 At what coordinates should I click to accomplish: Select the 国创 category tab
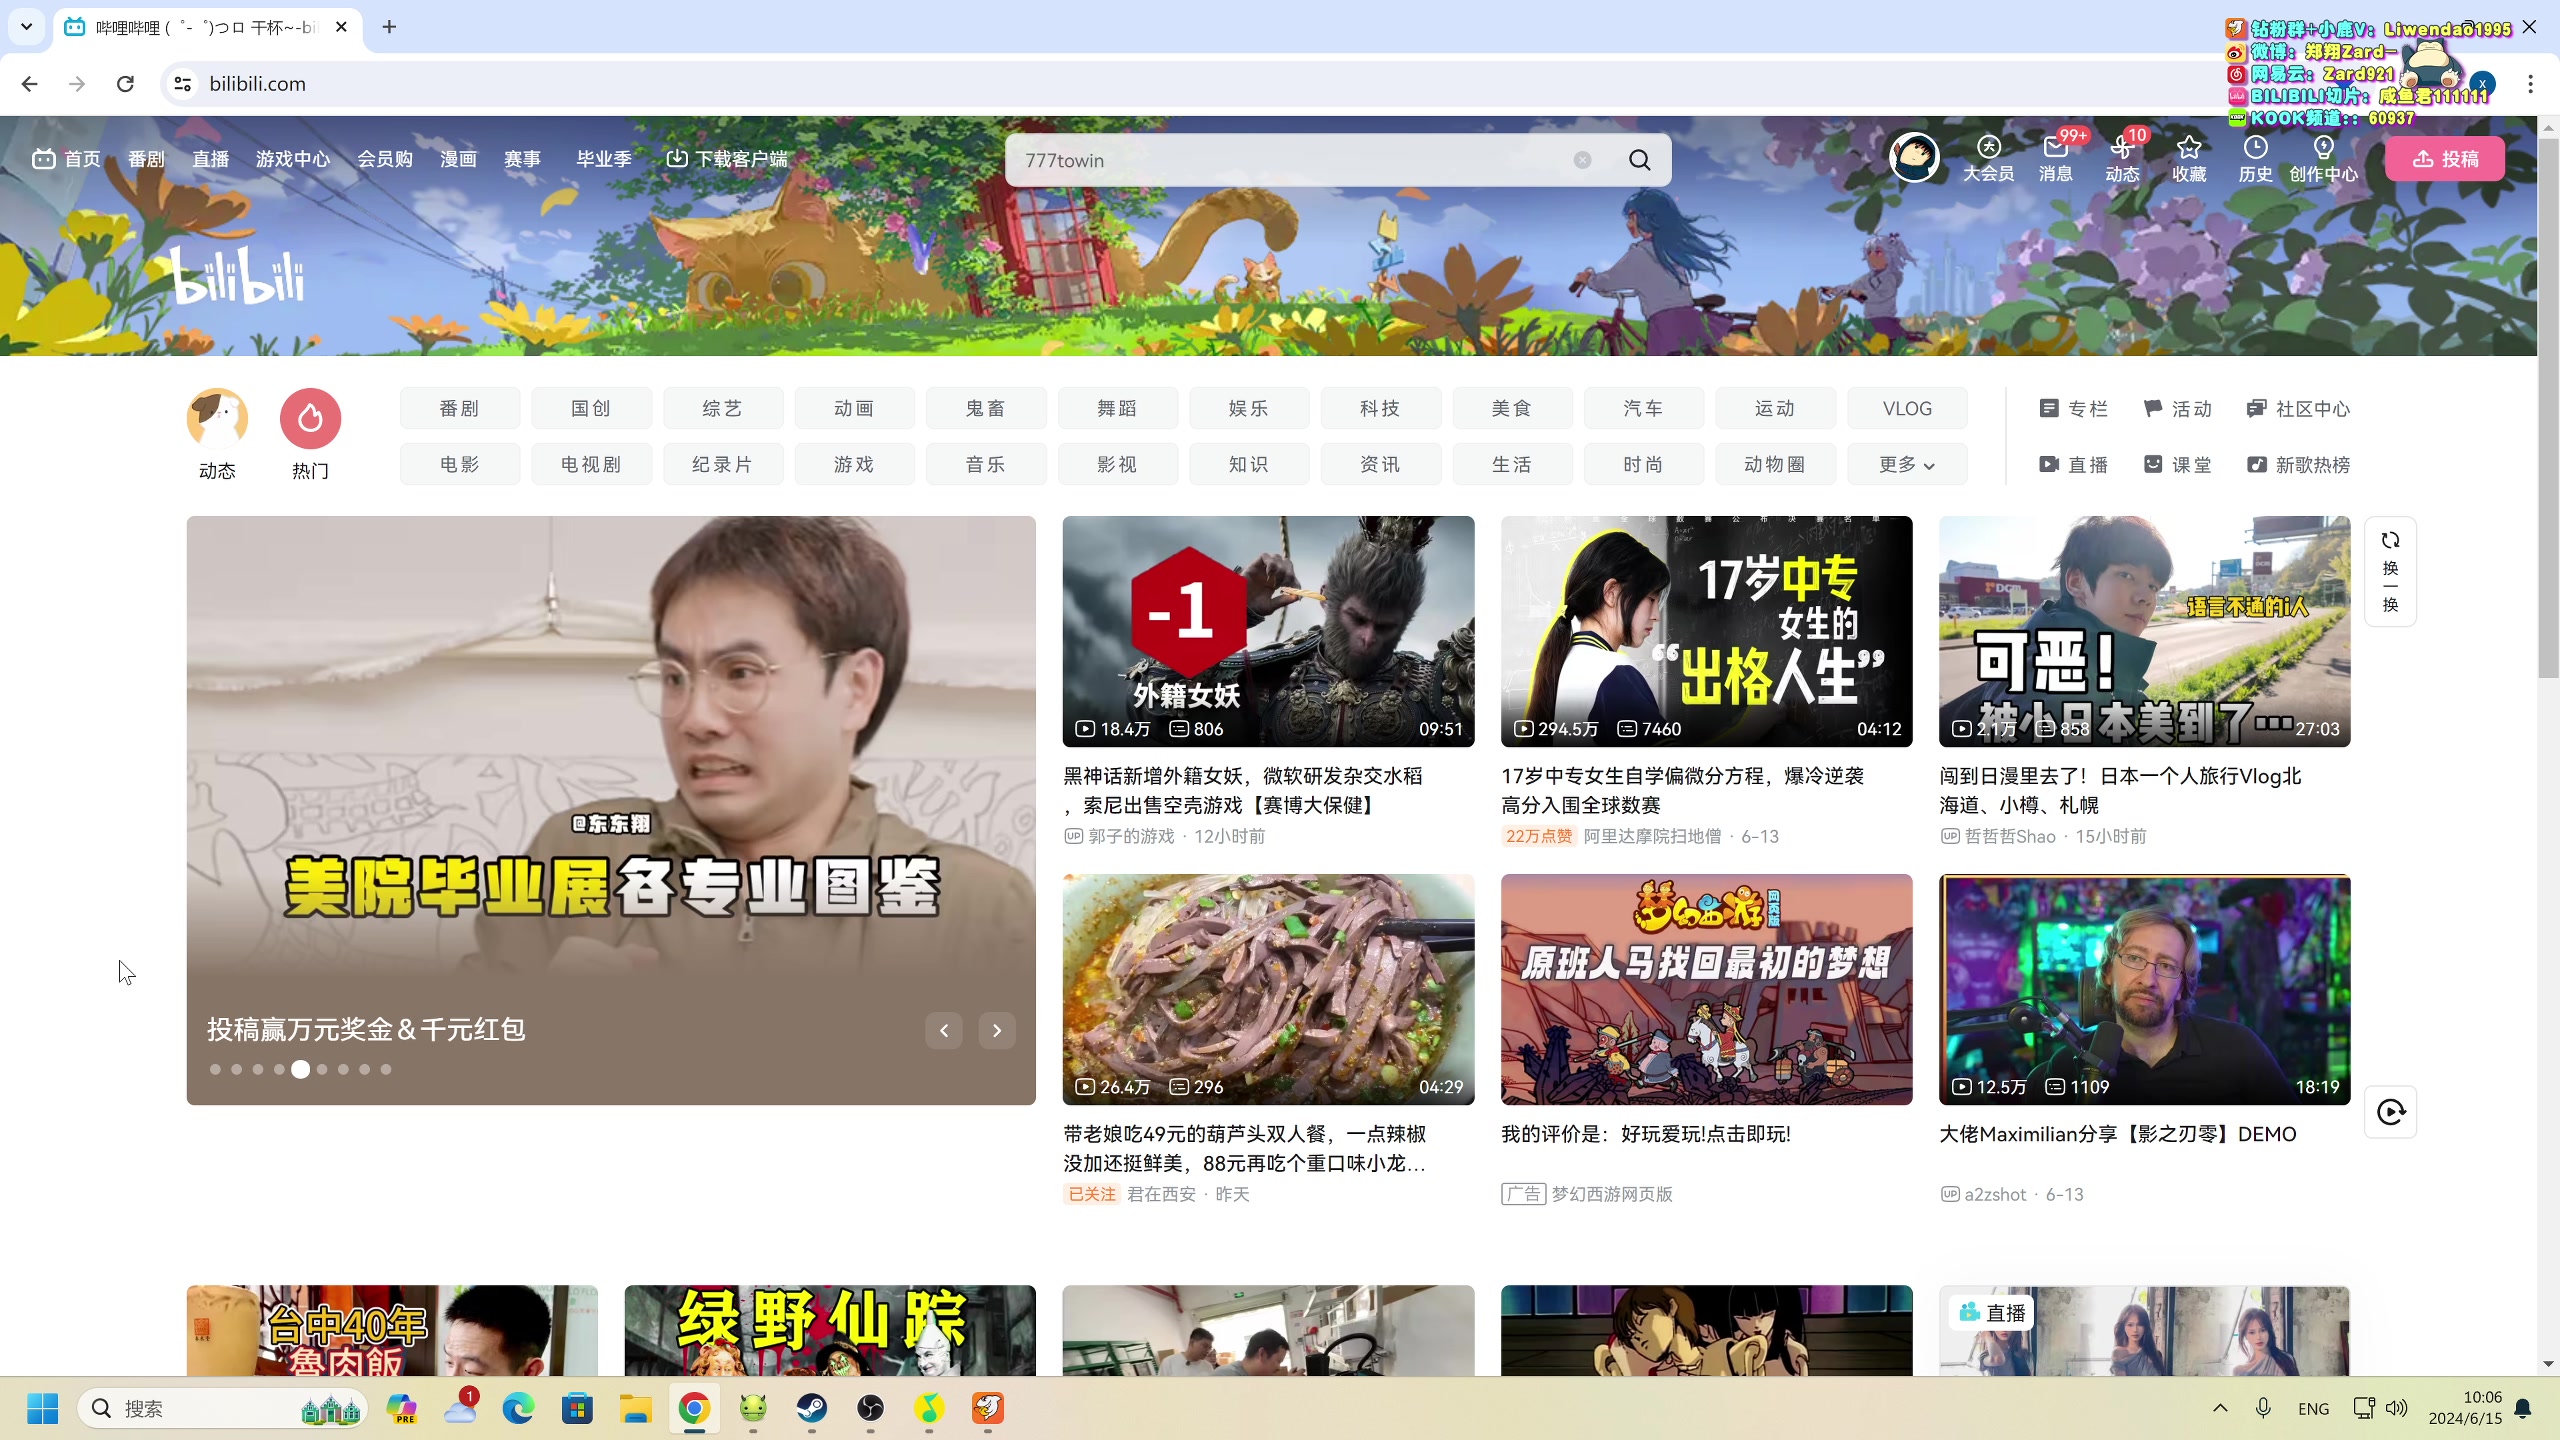click(591, 408)
